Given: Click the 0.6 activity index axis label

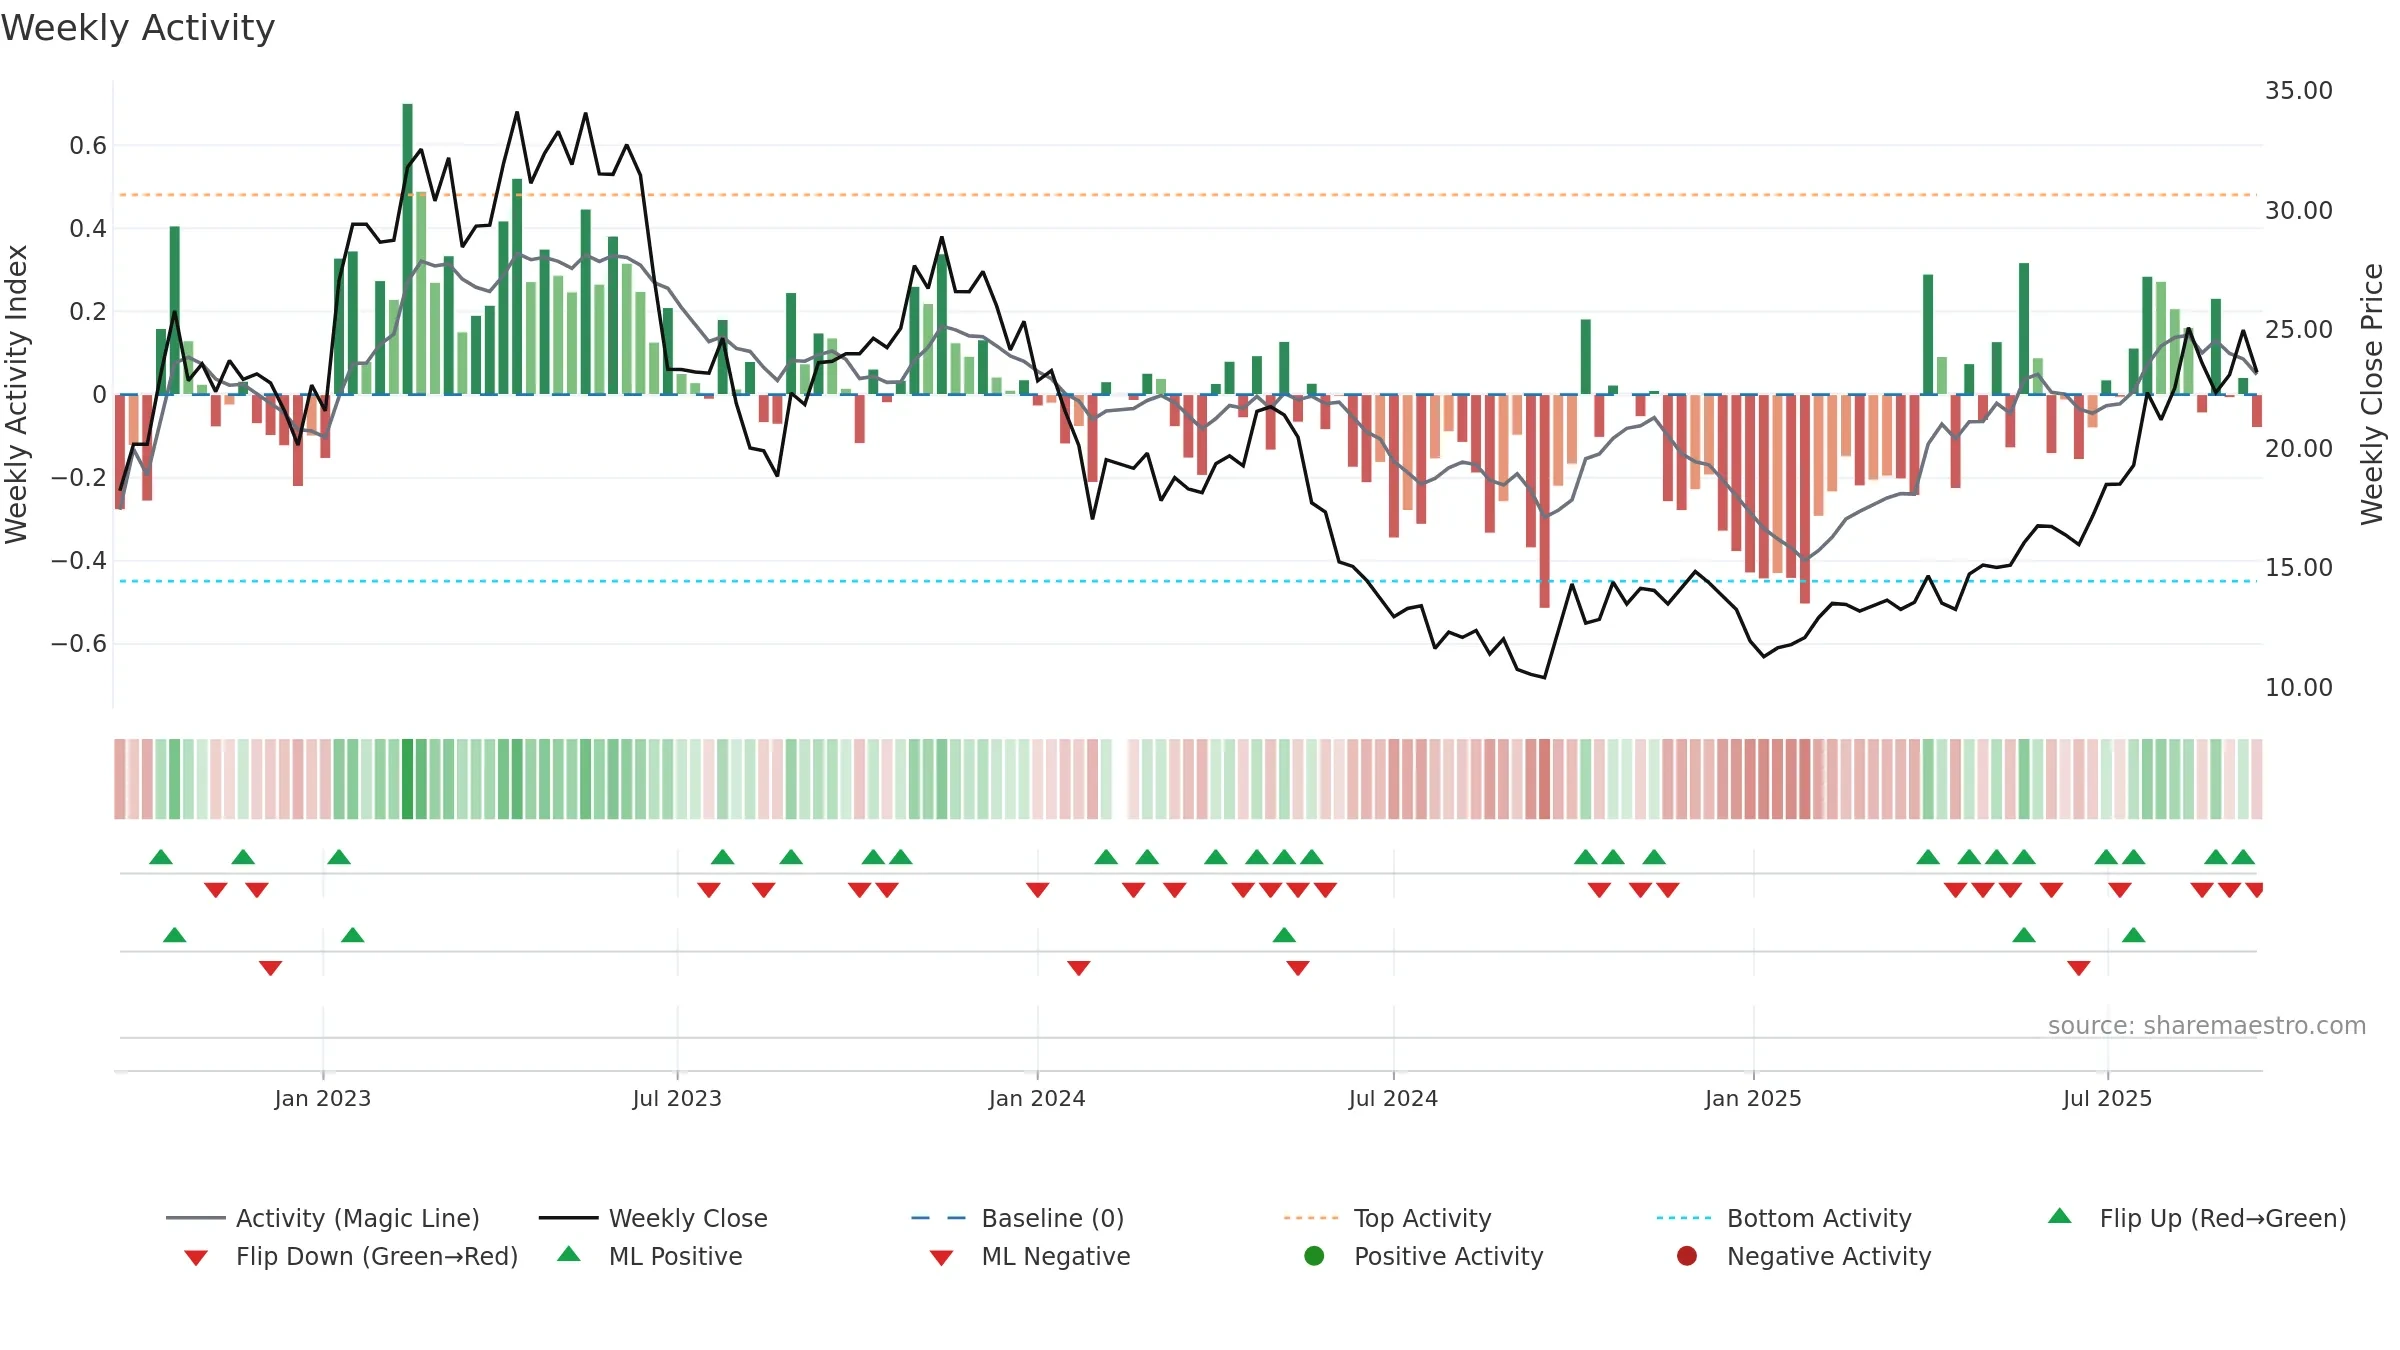Looking at the screenshot, I should (88, 146).
